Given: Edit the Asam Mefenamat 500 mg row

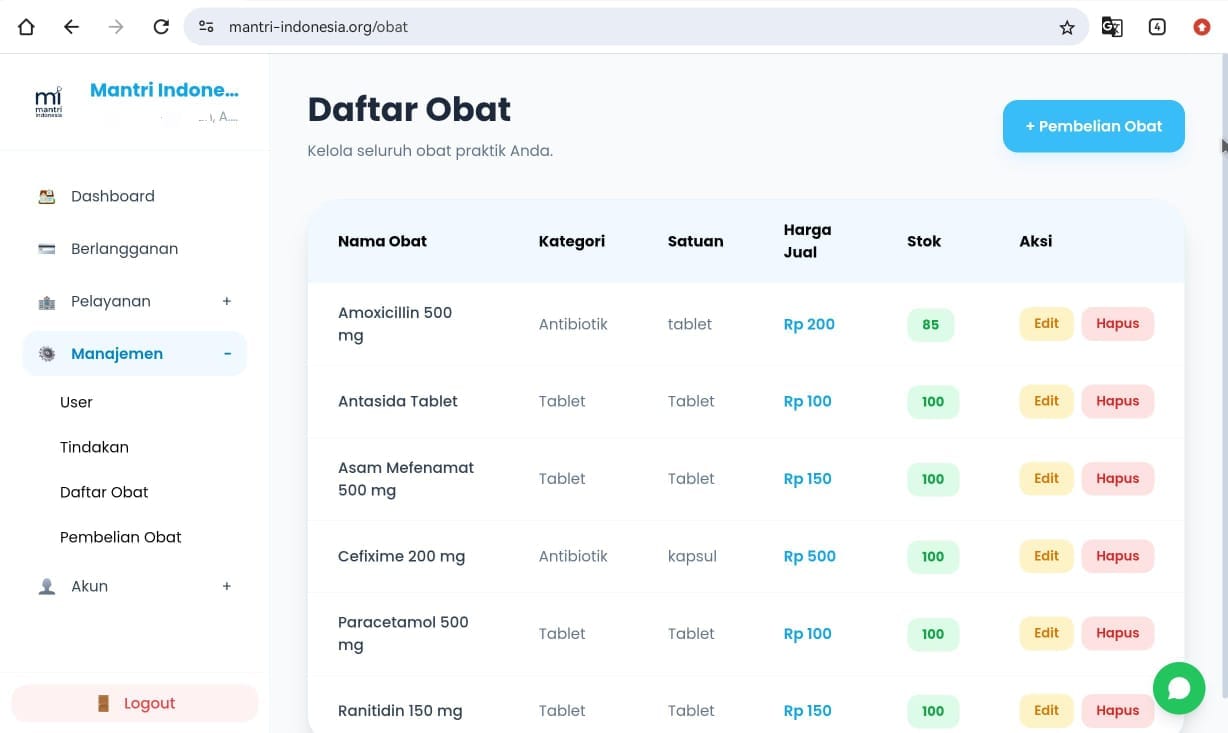Looking at the screenshot, I should [x=1046, y=478].
